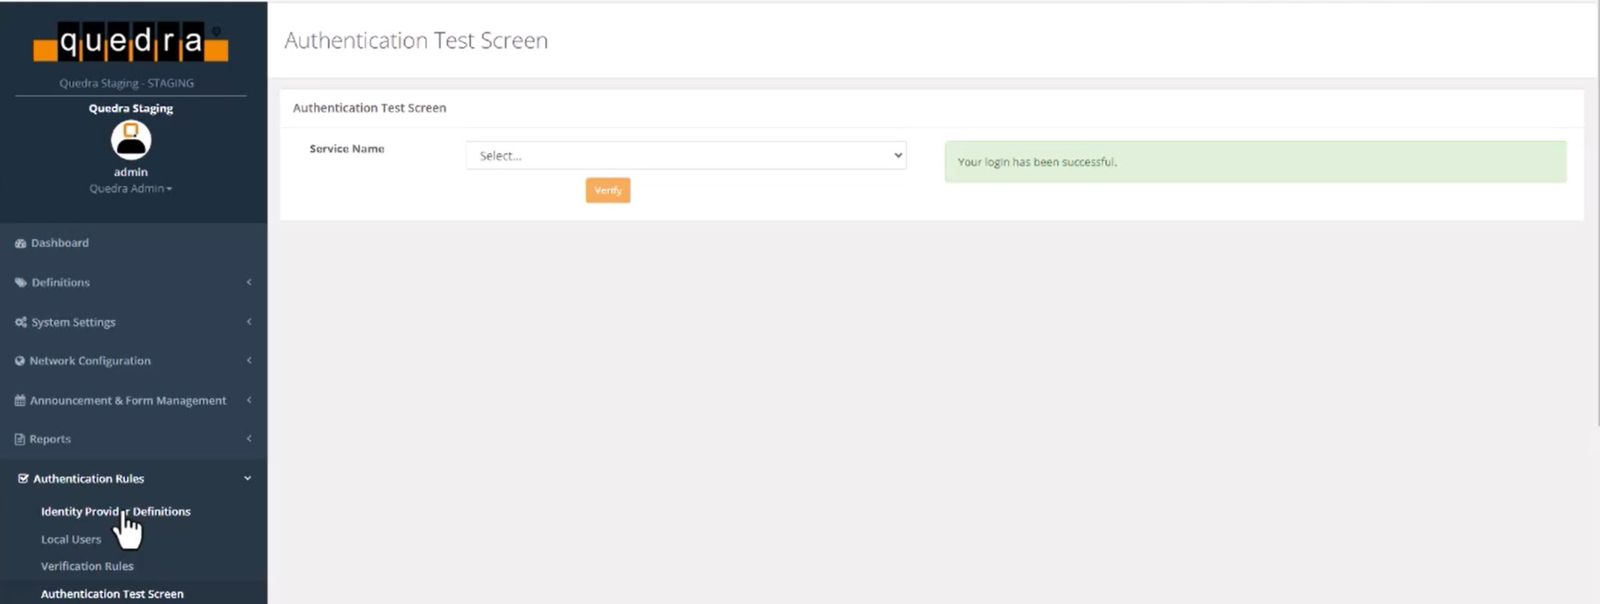Click the Dashboard gauge icon
Screen dimensions: 1600x604
(x=20, y=243)
